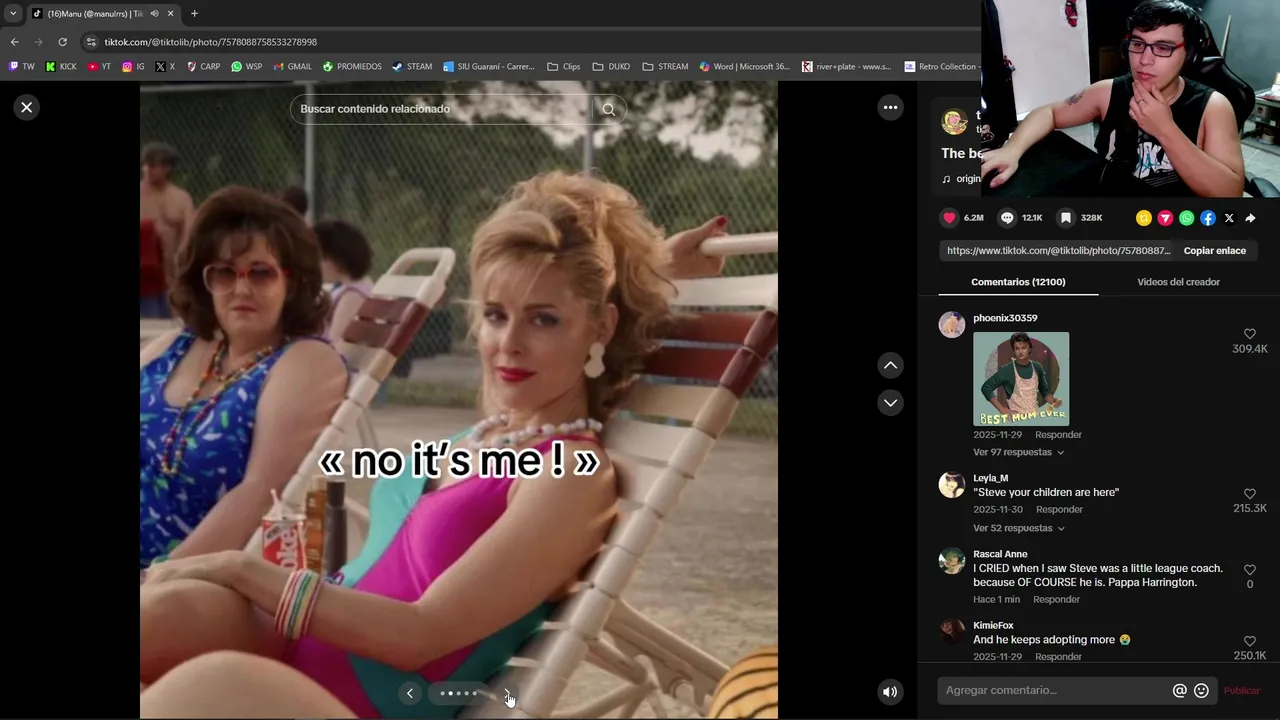The image size is (1280, 720).
Task: Send to friends via red icon
Action: tap(1165, 218)
